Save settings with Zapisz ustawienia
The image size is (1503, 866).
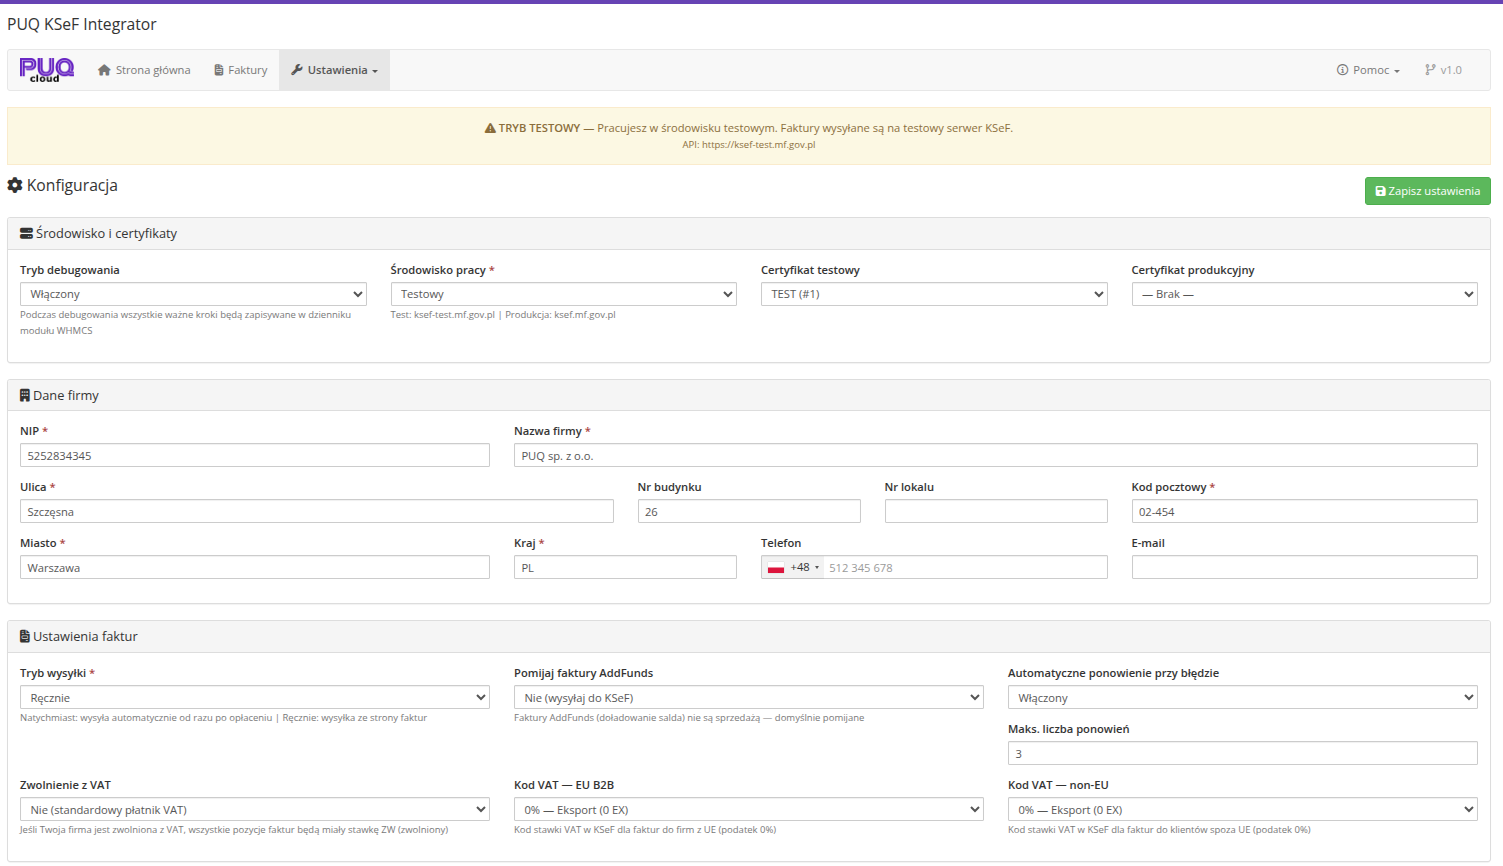point(1427,191)
